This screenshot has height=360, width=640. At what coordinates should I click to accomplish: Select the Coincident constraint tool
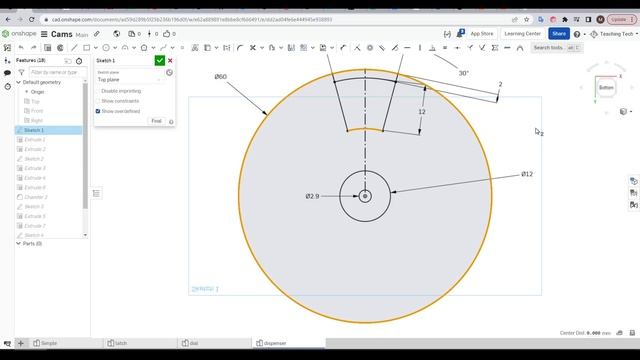coord(357,48)
